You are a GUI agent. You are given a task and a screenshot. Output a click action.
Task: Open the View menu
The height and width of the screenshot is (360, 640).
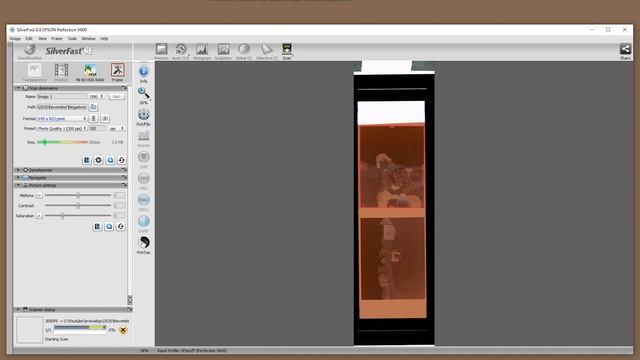point(42,39)
